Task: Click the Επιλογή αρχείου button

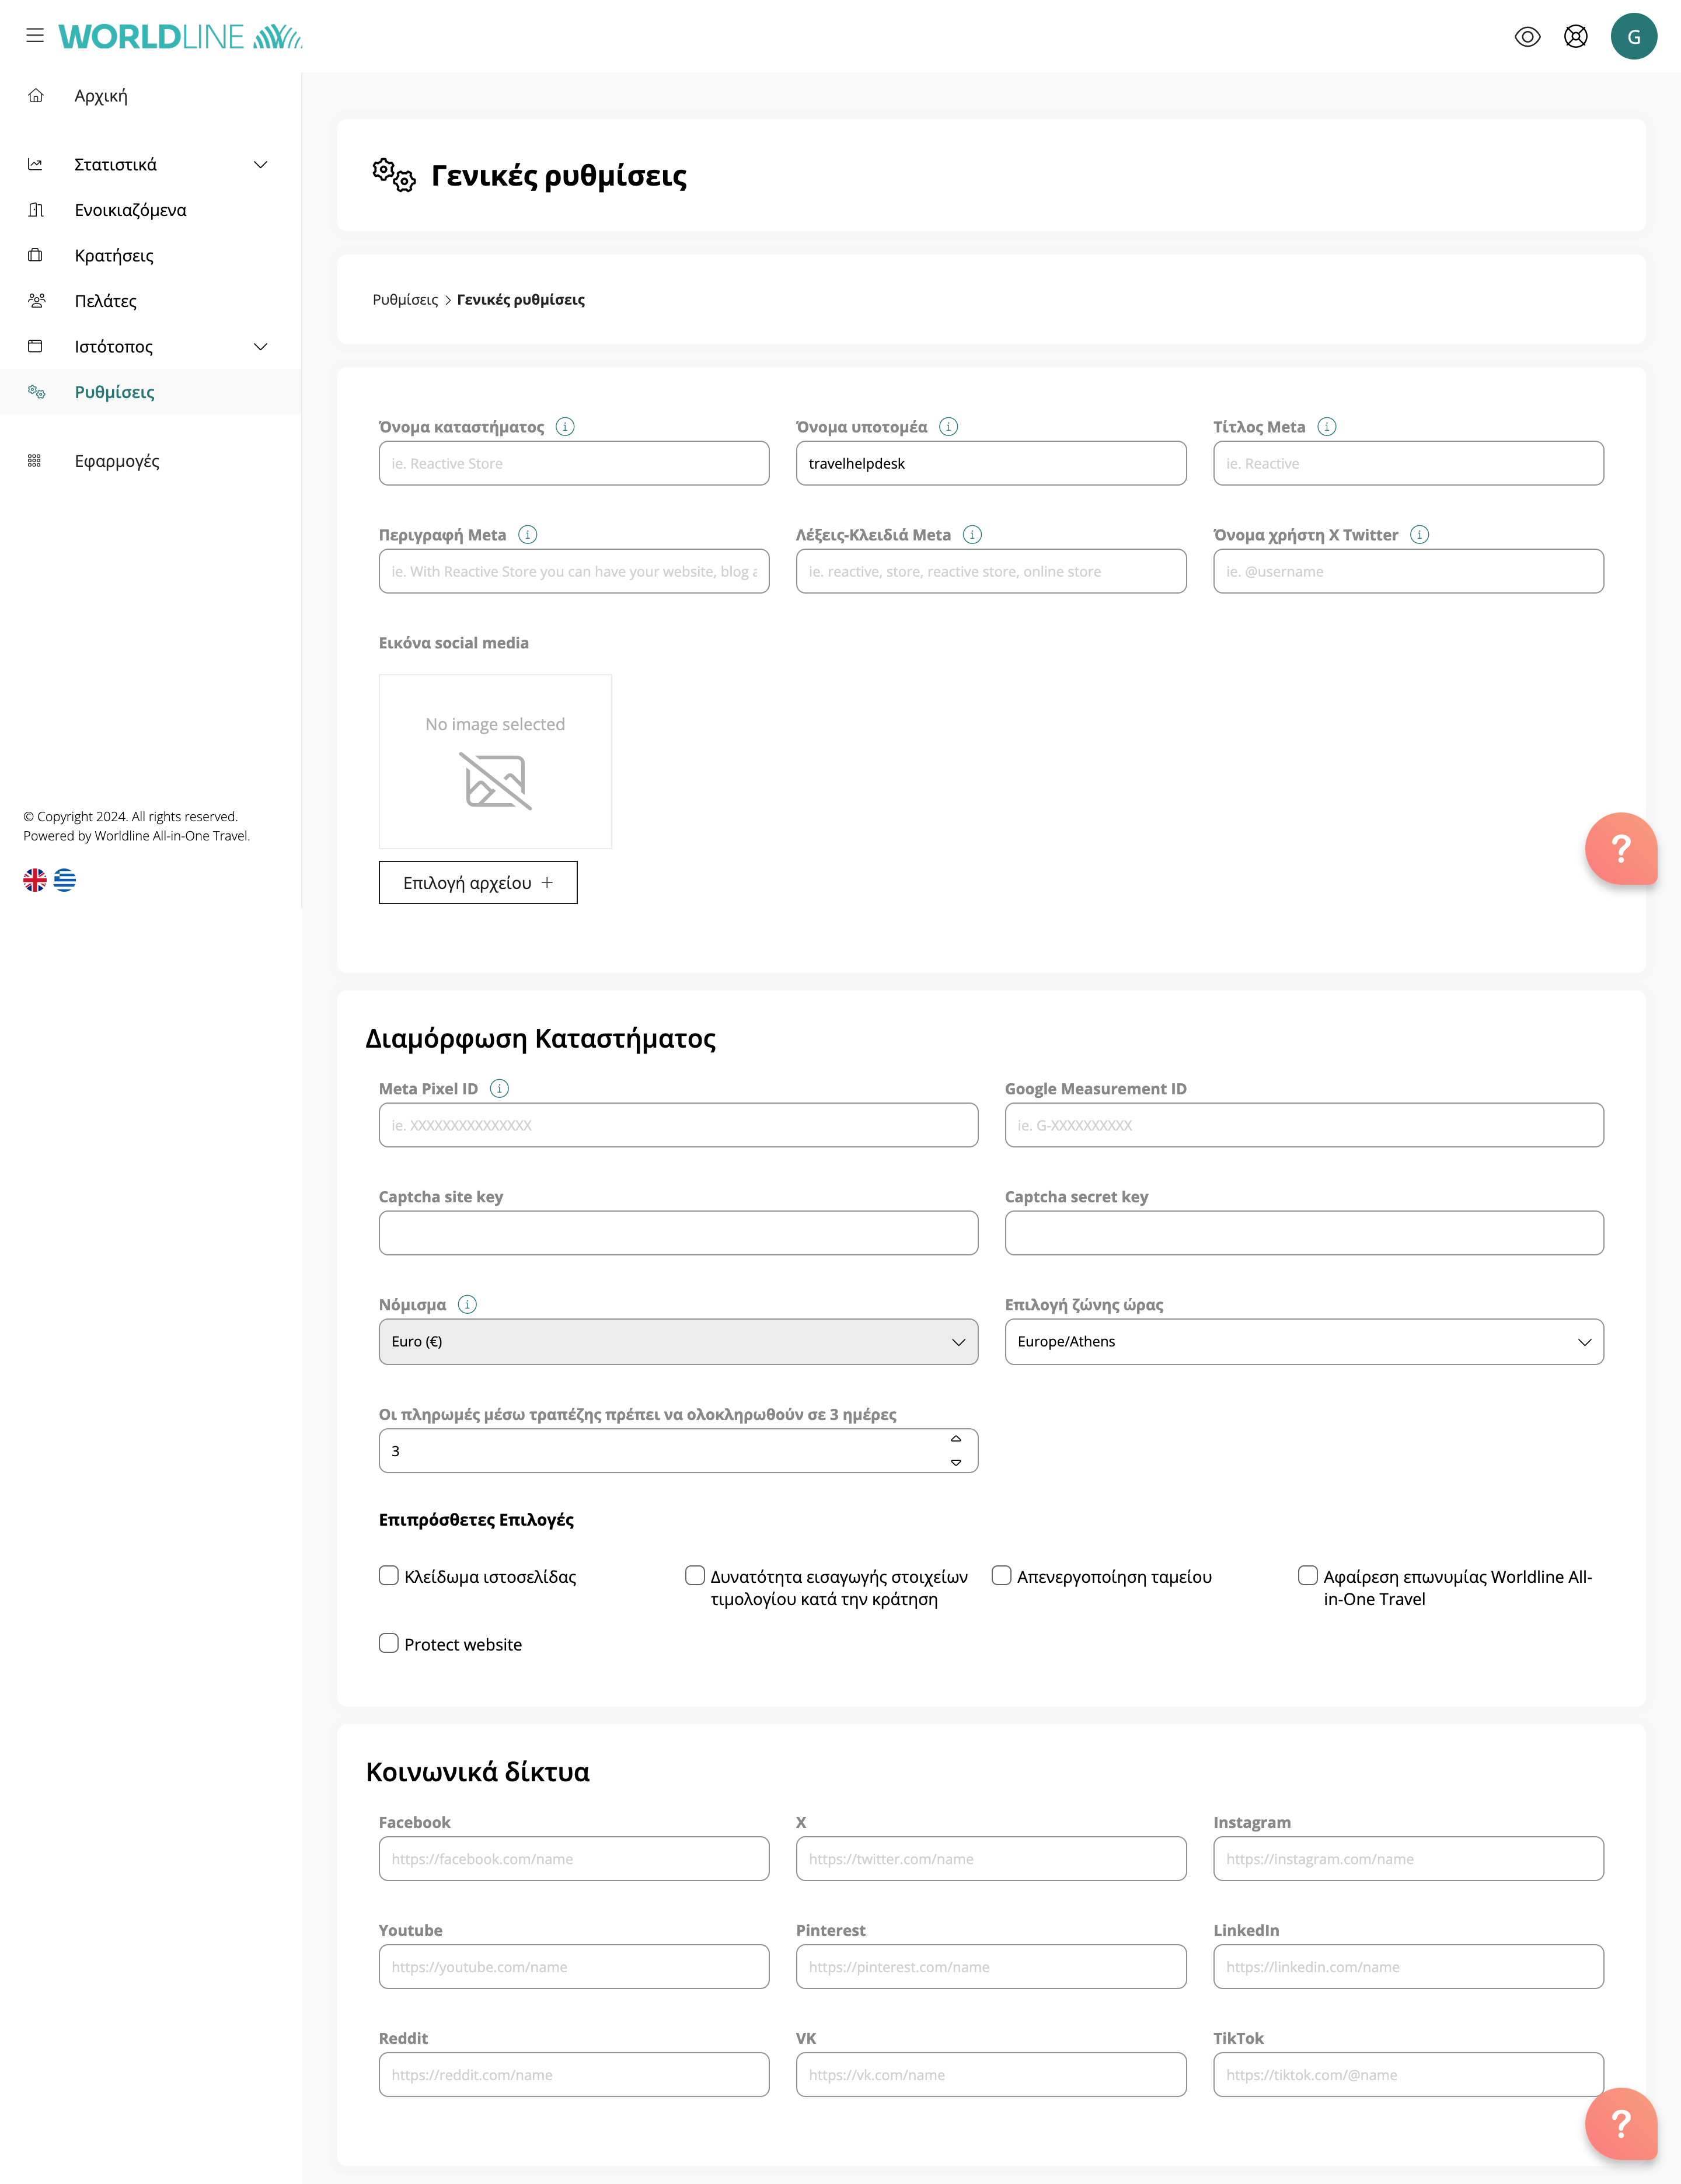Action: (x=477, y=883)
